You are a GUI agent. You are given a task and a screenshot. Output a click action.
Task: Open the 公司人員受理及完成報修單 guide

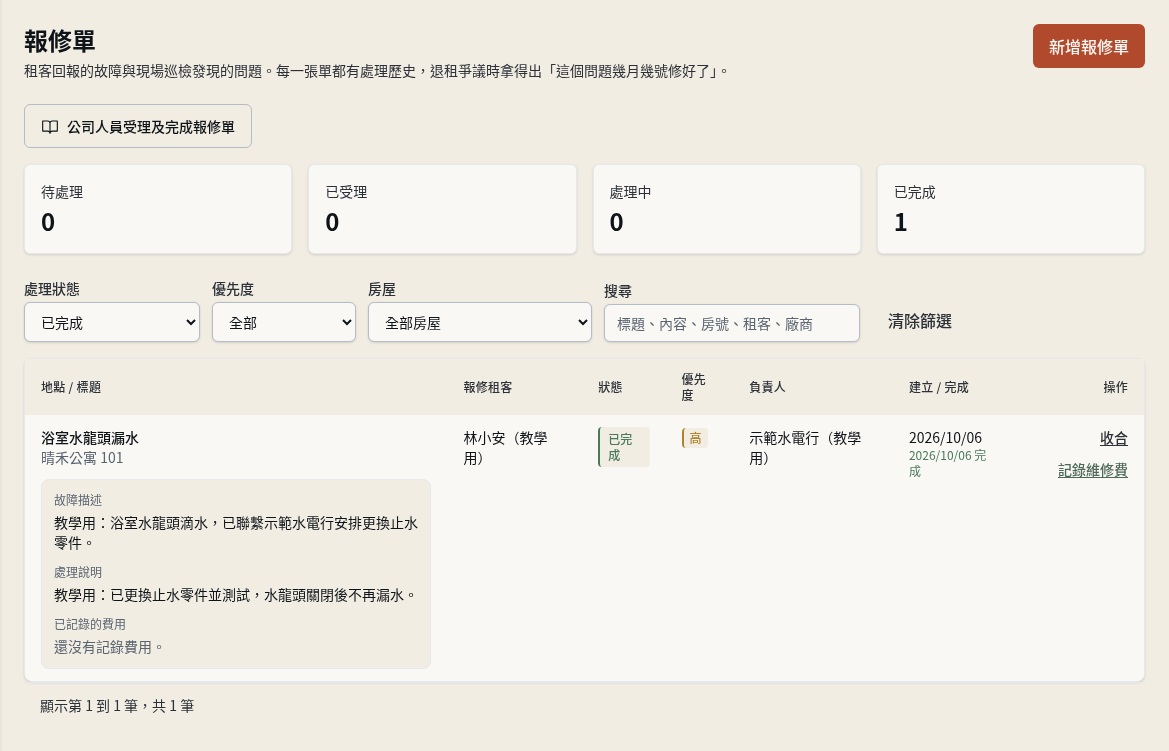tap(138, 126)
